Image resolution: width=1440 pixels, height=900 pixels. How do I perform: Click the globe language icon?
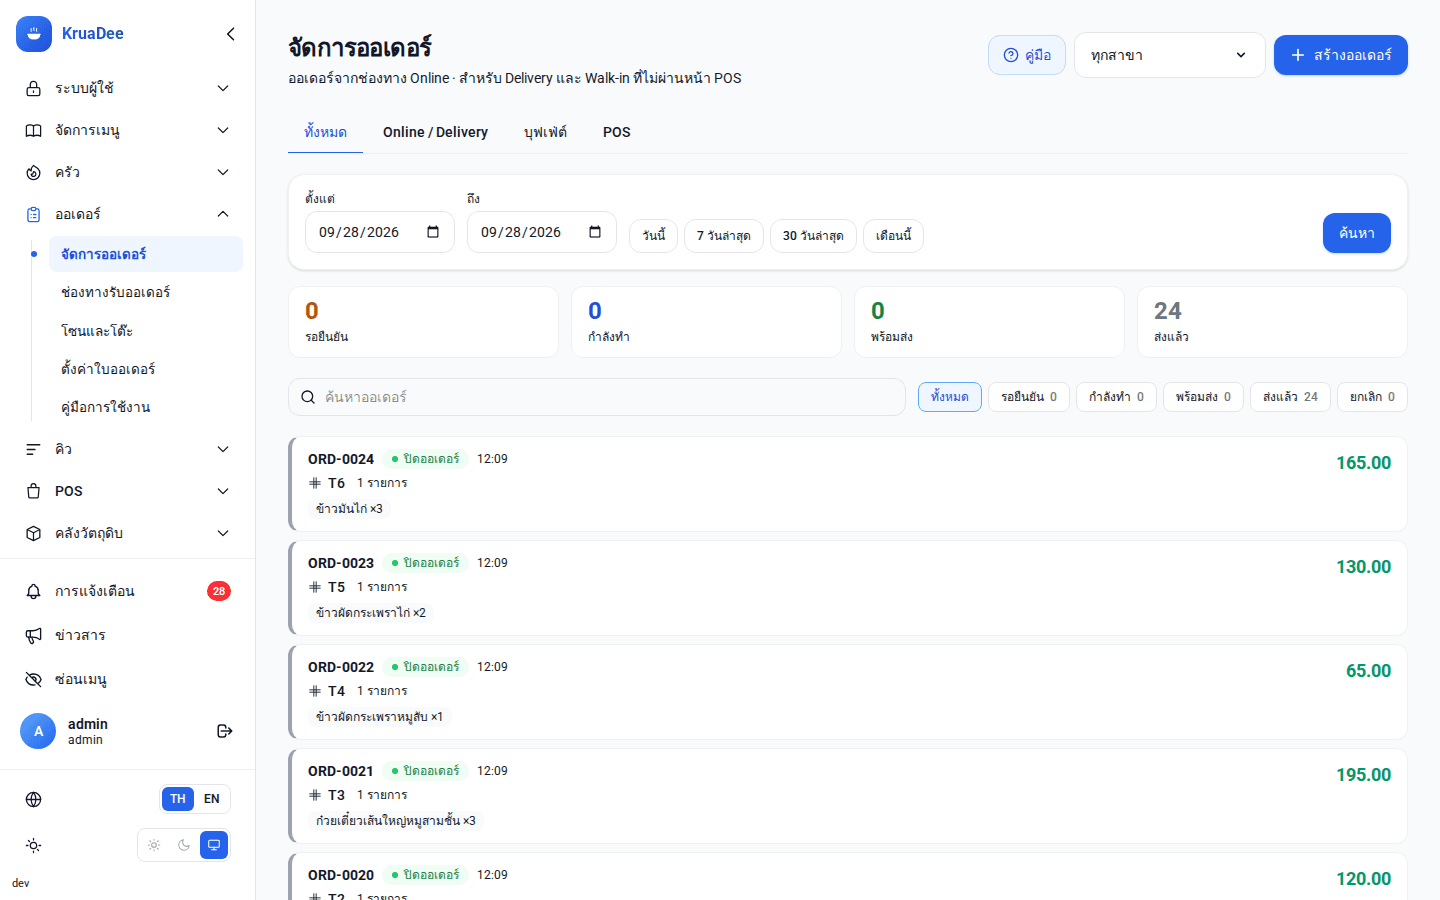[34, 799]
